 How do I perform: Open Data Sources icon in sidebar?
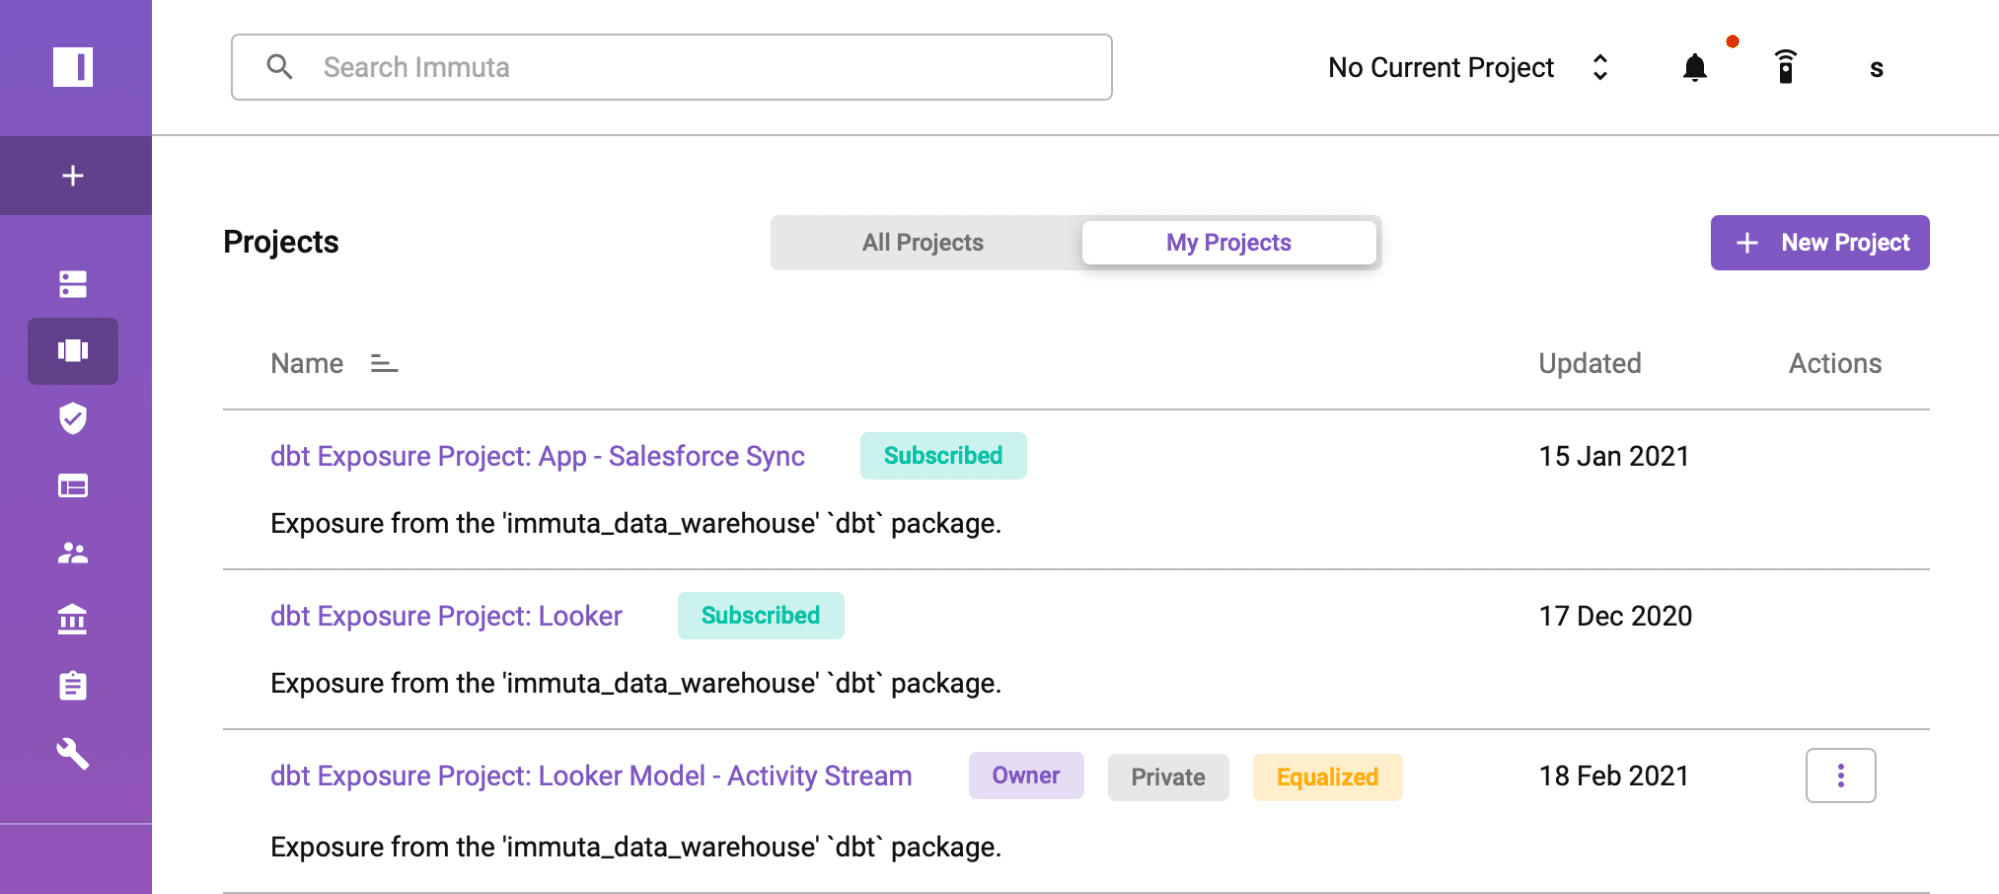pyautogui.click(x=73, y=284)
